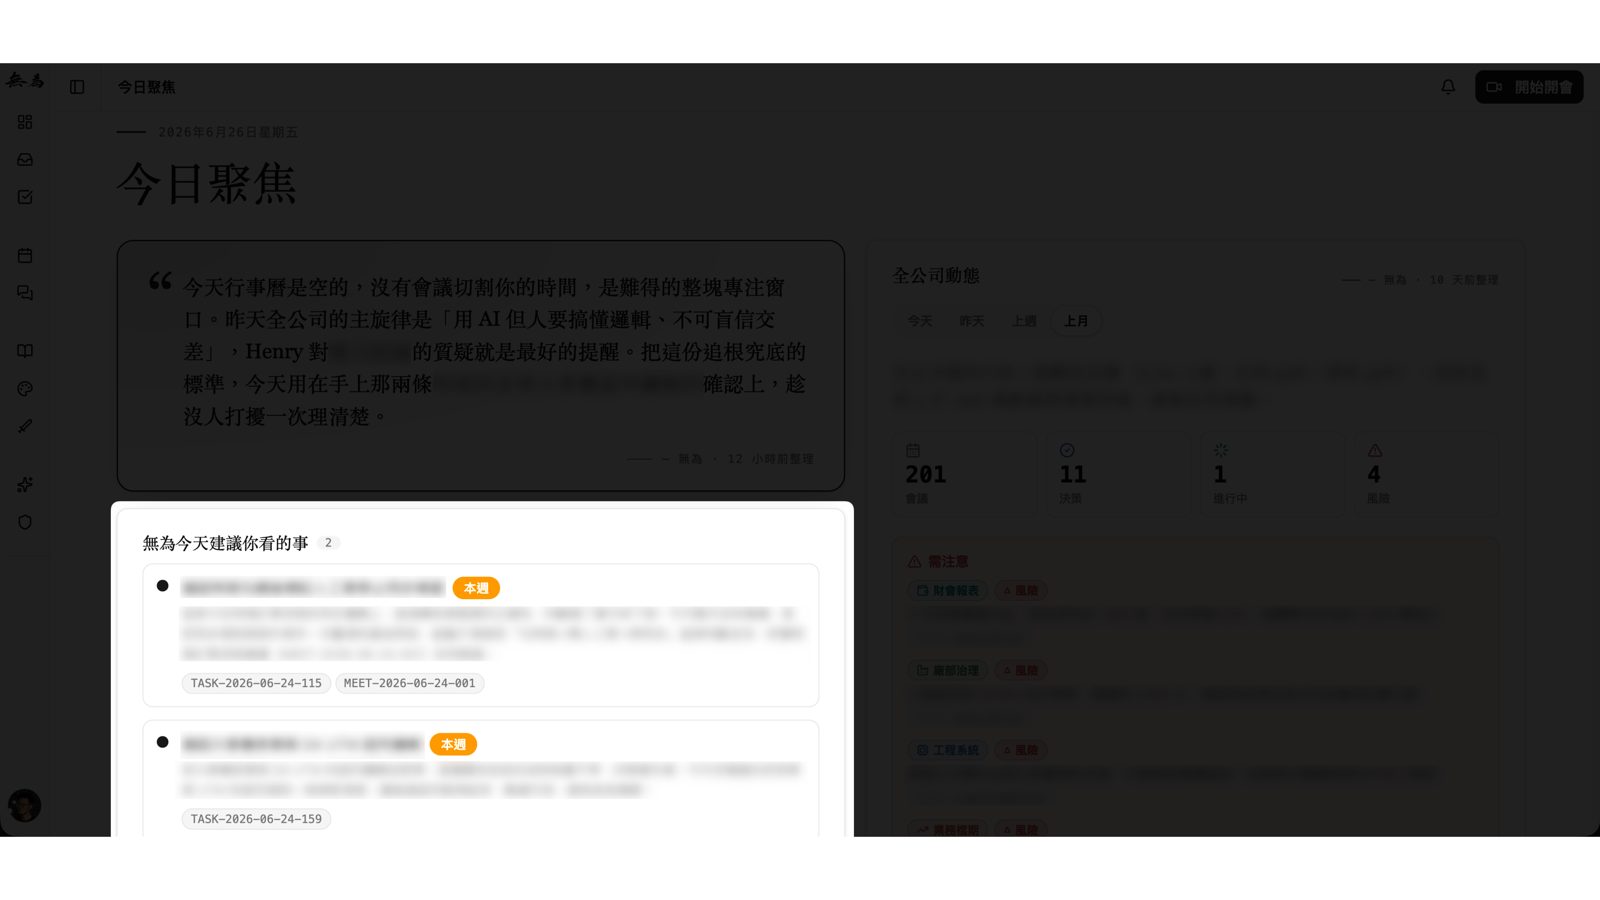Viewport: 1600px width, 900px height.
Task: Switch company activity to 今天 tab
Action: coord(920,321)
